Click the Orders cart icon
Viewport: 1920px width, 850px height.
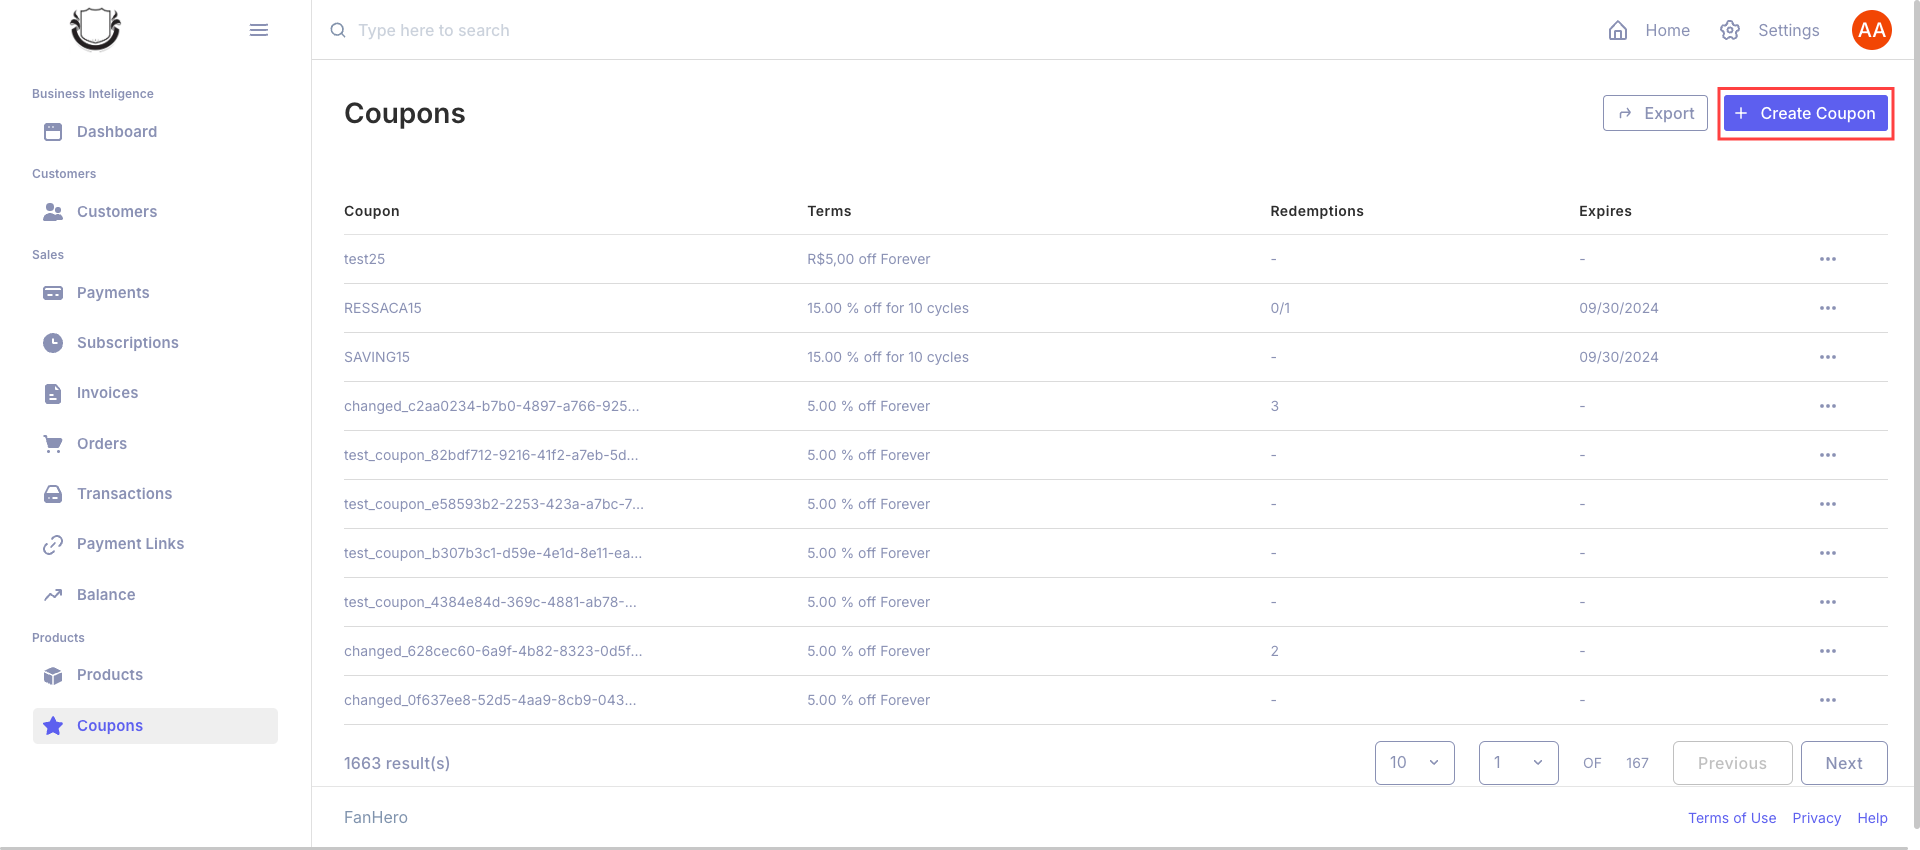(x=53, y=444)
